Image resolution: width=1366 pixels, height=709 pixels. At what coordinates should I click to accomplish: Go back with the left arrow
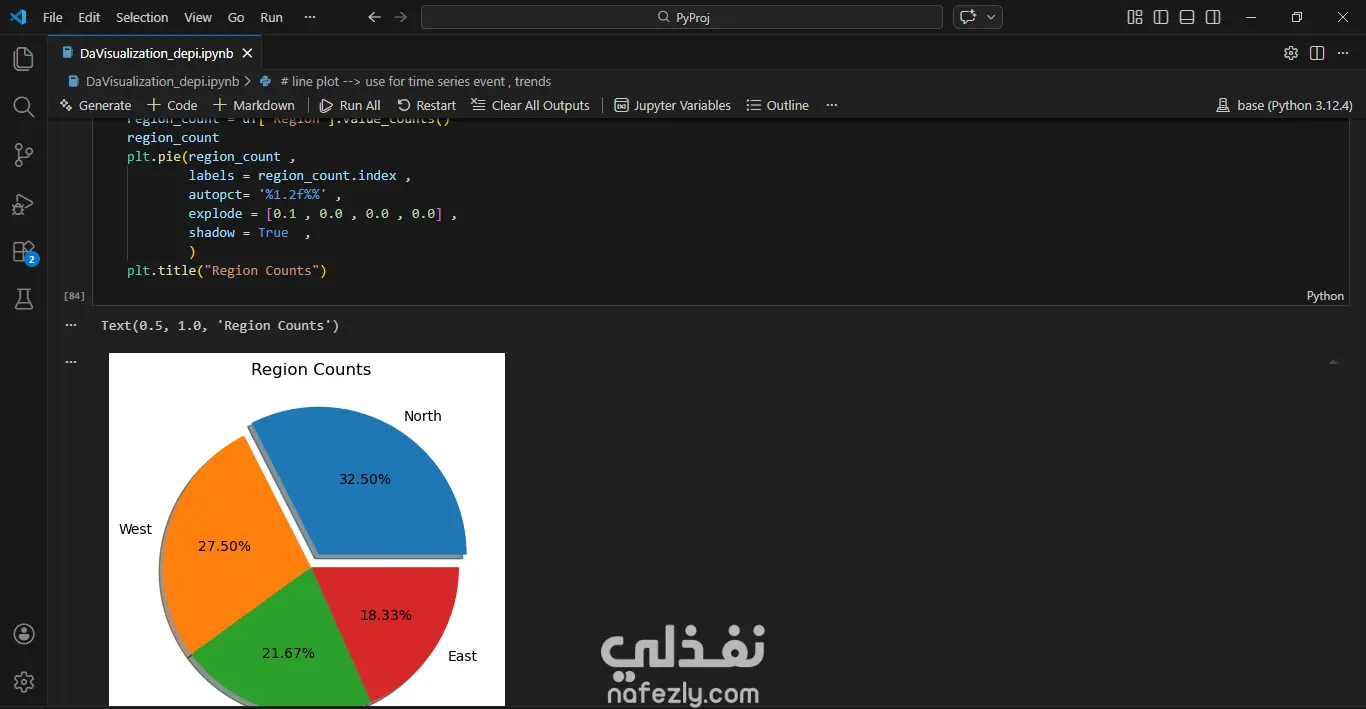374,17
